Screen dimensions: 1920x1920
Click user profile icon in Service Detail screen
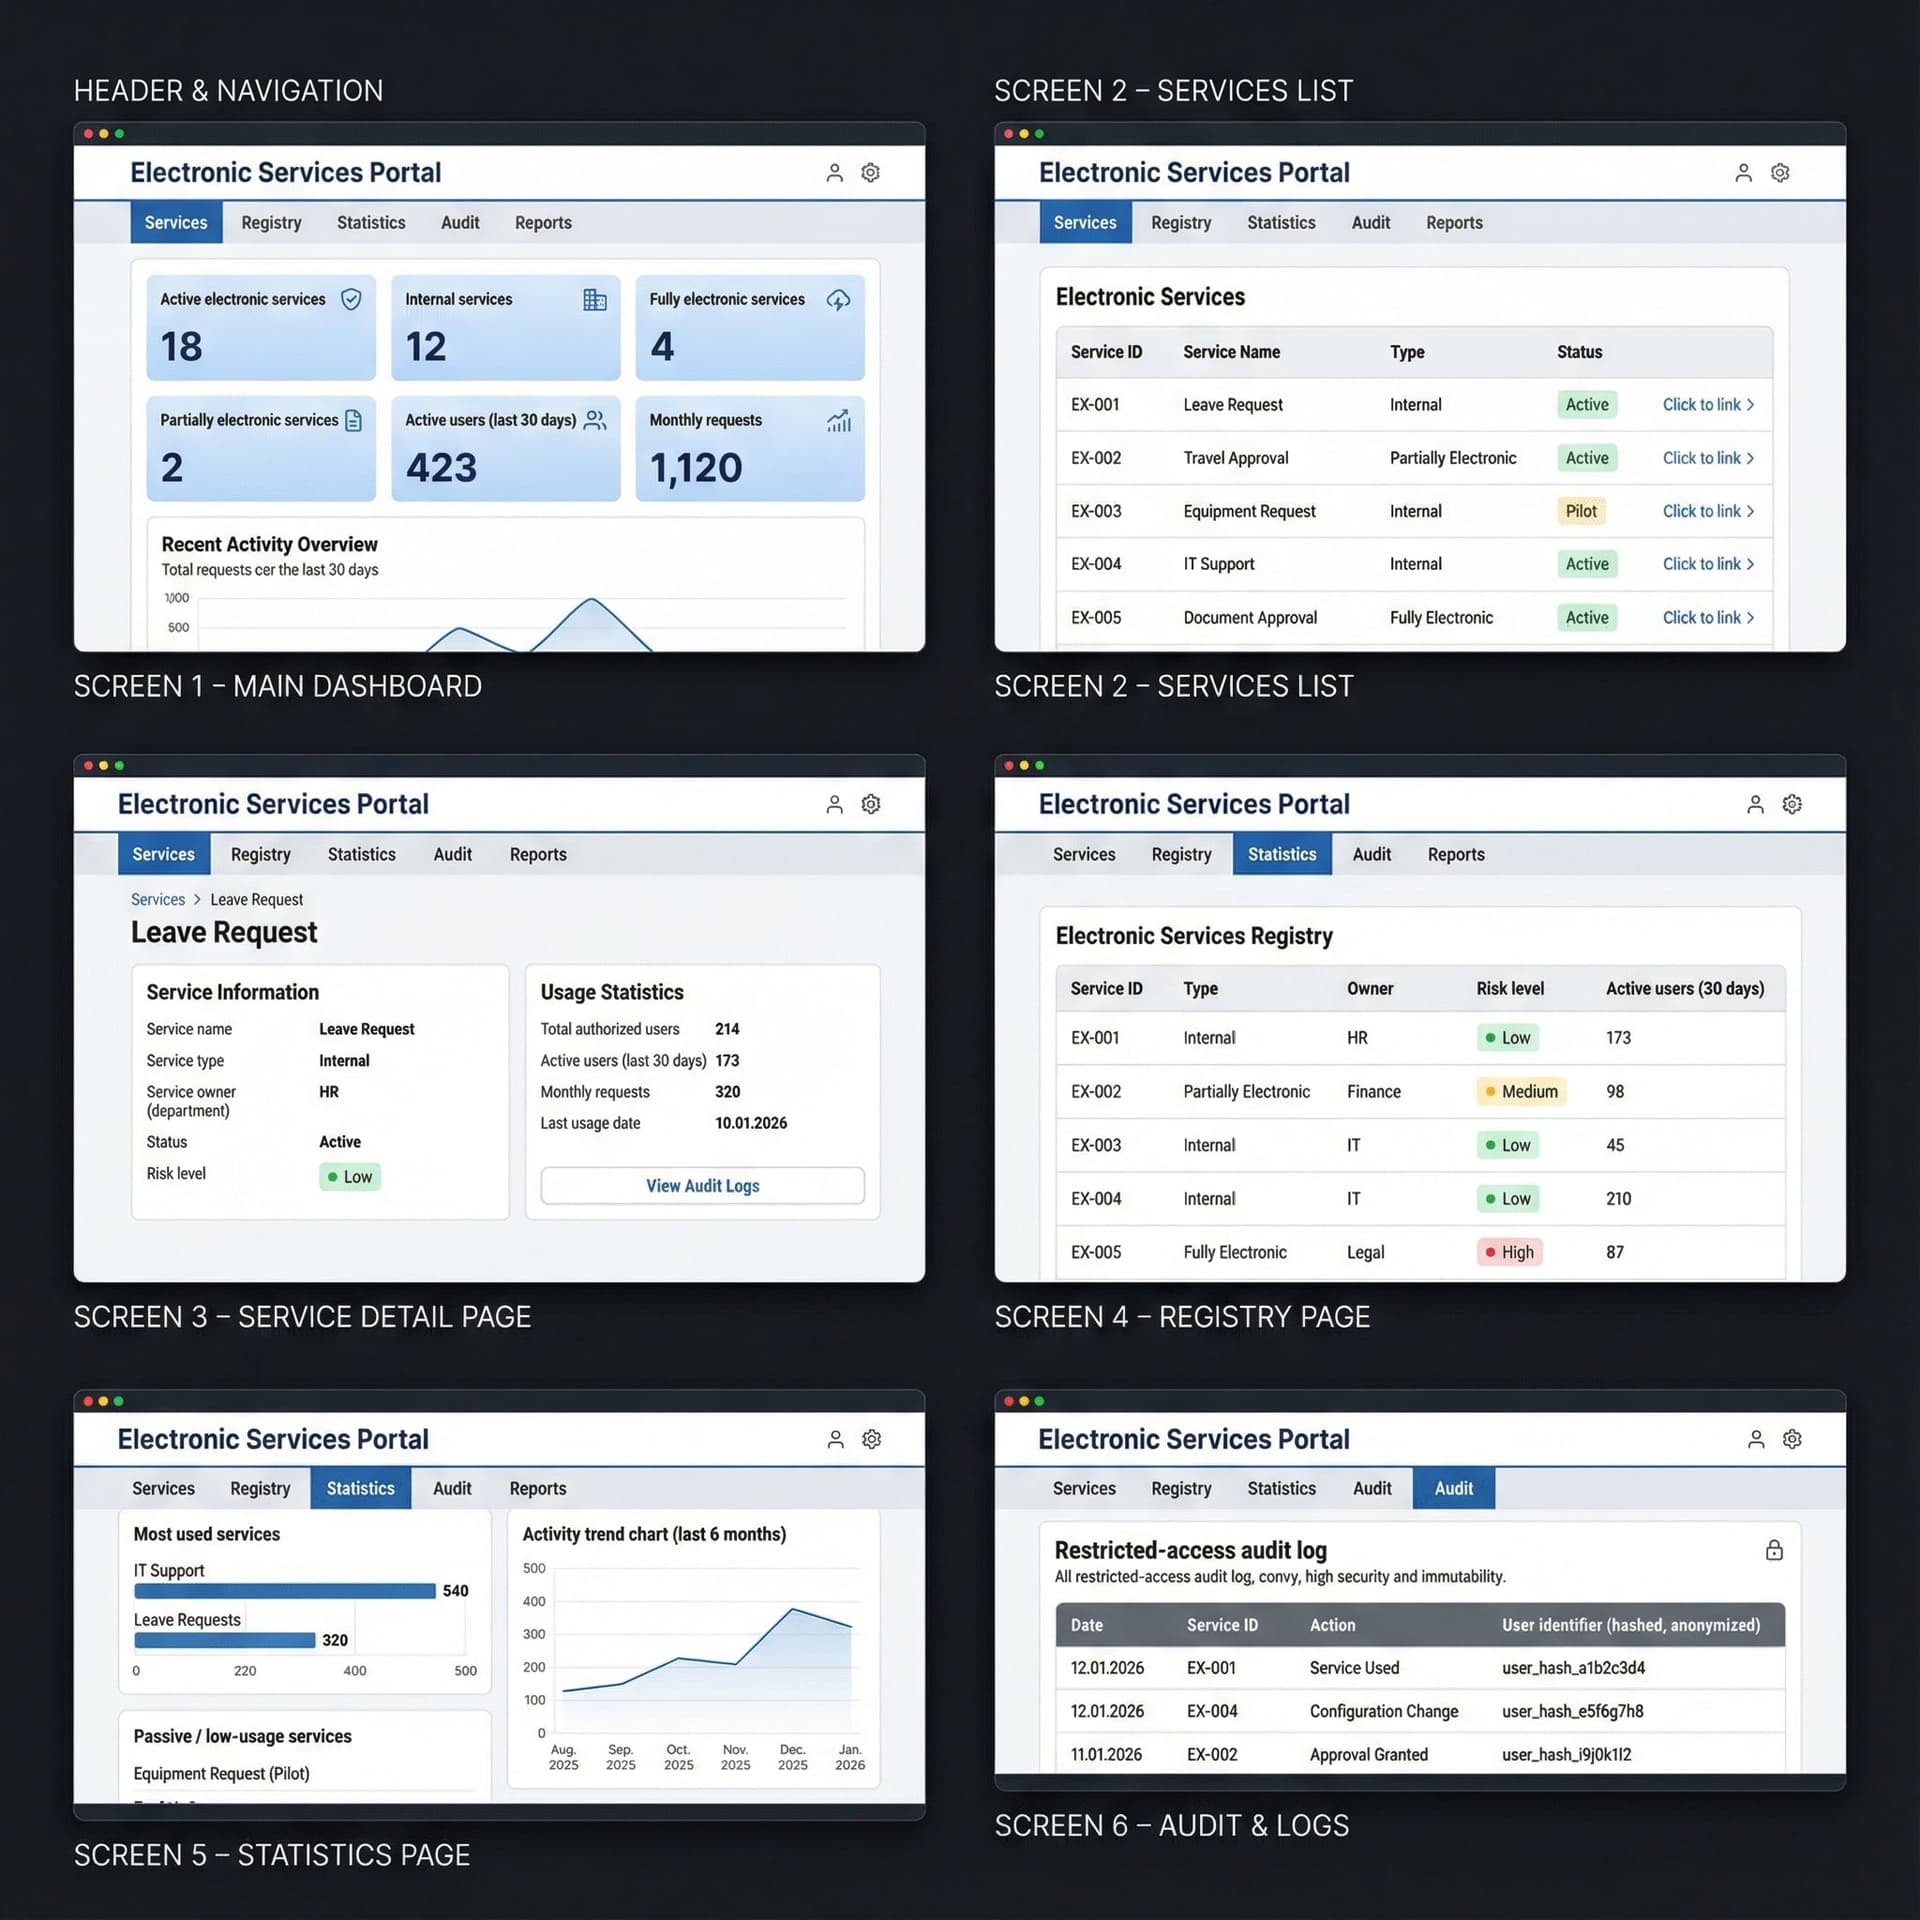[x=834, y=804]
